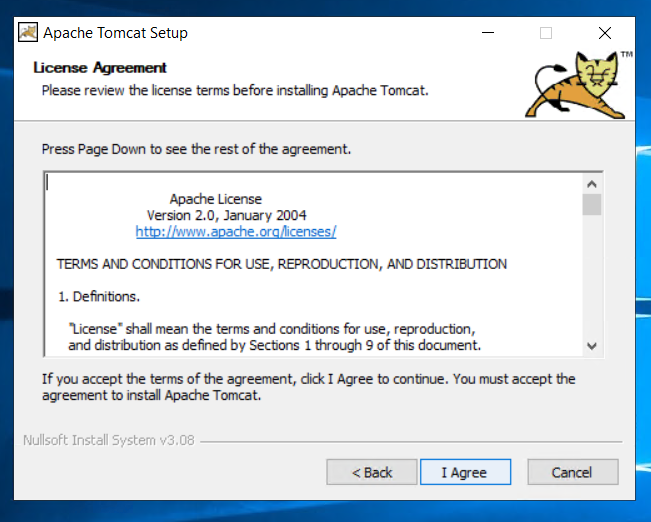Click 'Version 2.0, January 2004' text
Image resolution: width=651 pixels, height=522 pixels.
coord(227,215)
